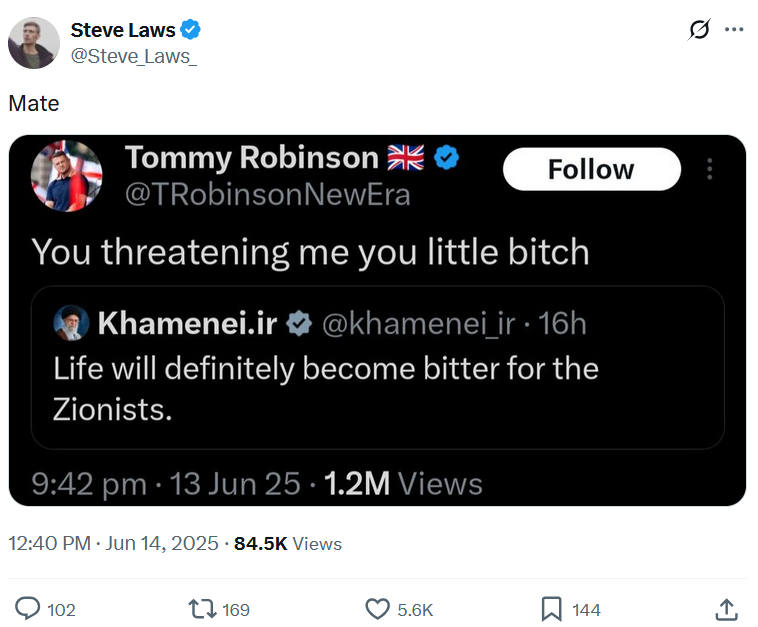
Task: Repost this tweet via the retweet icon
Action: (202, 609)
